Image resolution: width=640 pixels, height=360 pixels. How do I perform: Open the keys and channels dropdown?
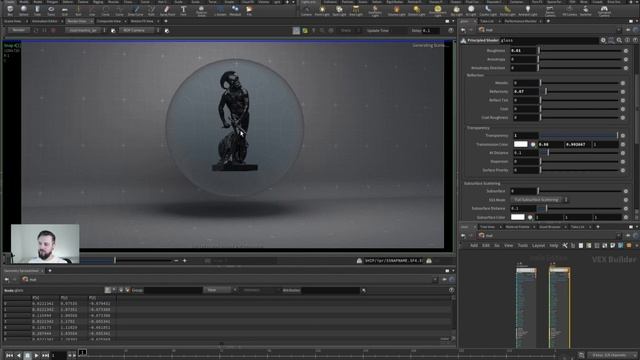(x=611, y=355)
